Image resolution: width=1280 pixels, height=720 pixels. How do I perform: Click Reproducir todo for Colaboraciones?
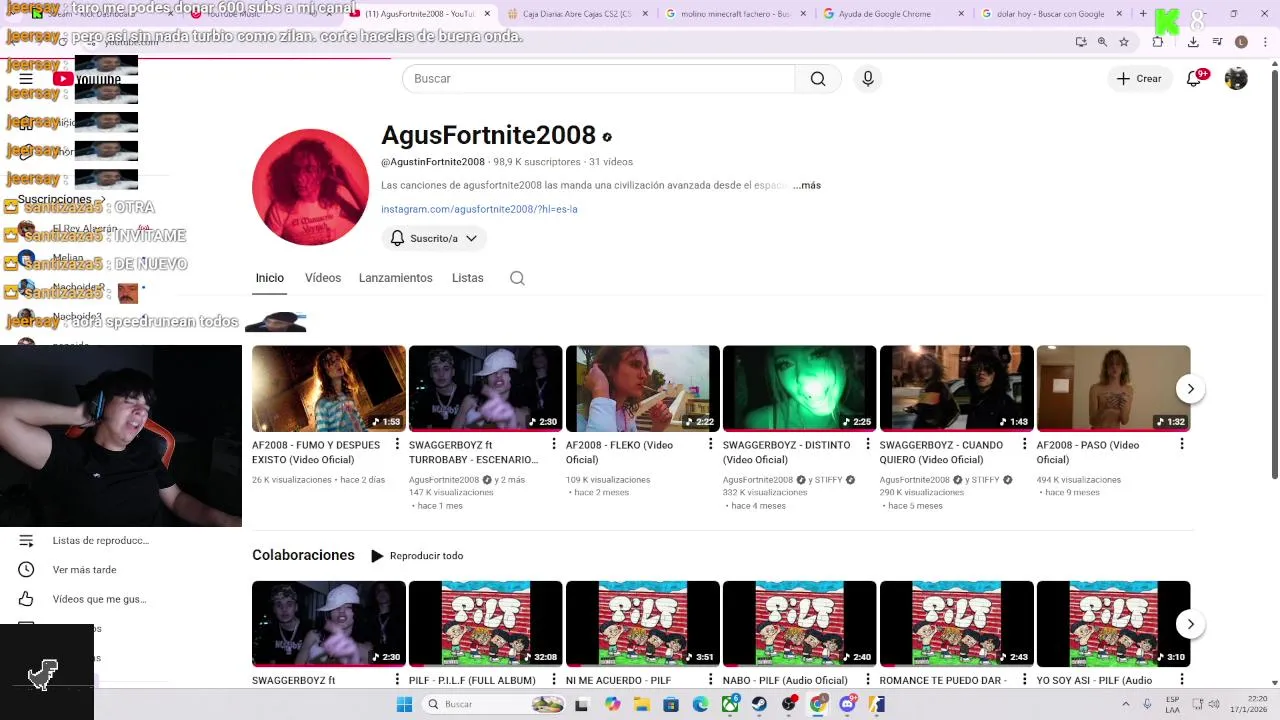(x=417, y=556)
